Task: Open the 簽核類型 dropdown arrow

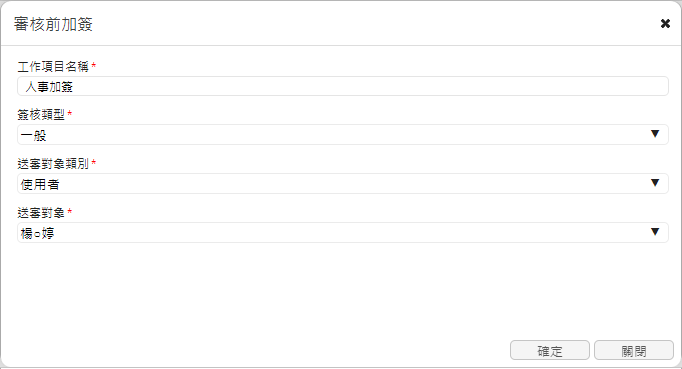Action: click(655, 134)
